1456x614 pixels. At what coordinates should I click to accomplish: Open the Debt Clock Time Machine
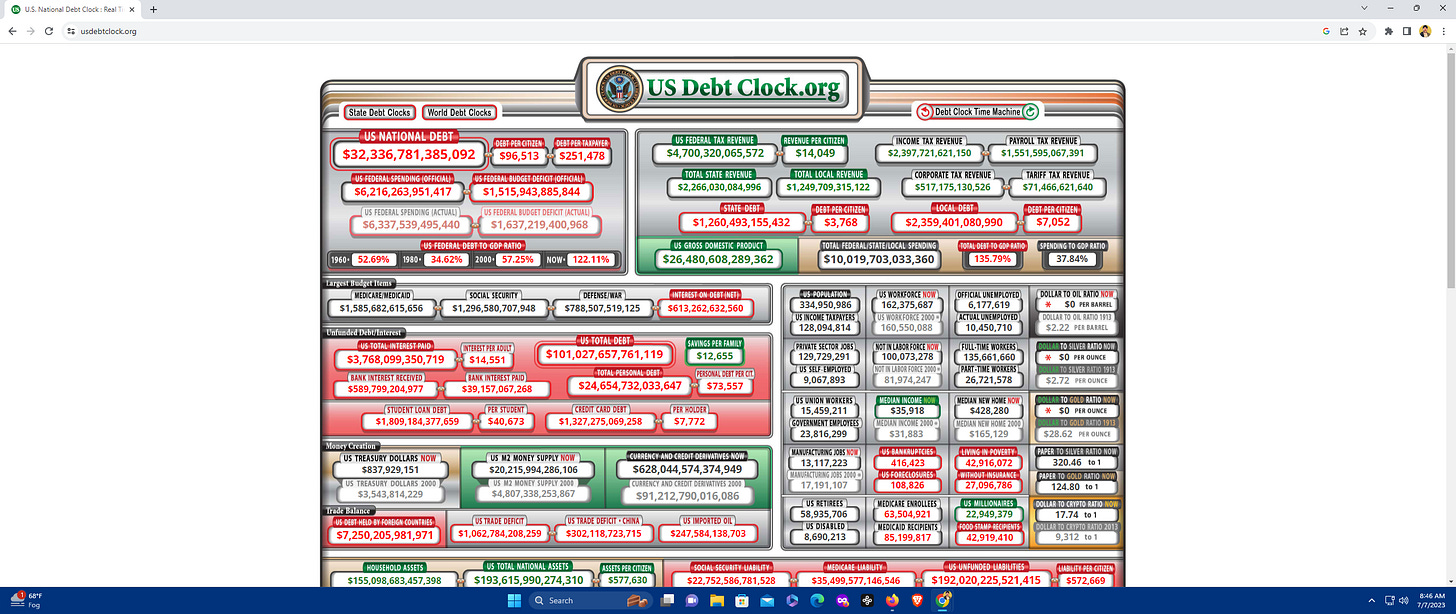click(x=978, y=112)
